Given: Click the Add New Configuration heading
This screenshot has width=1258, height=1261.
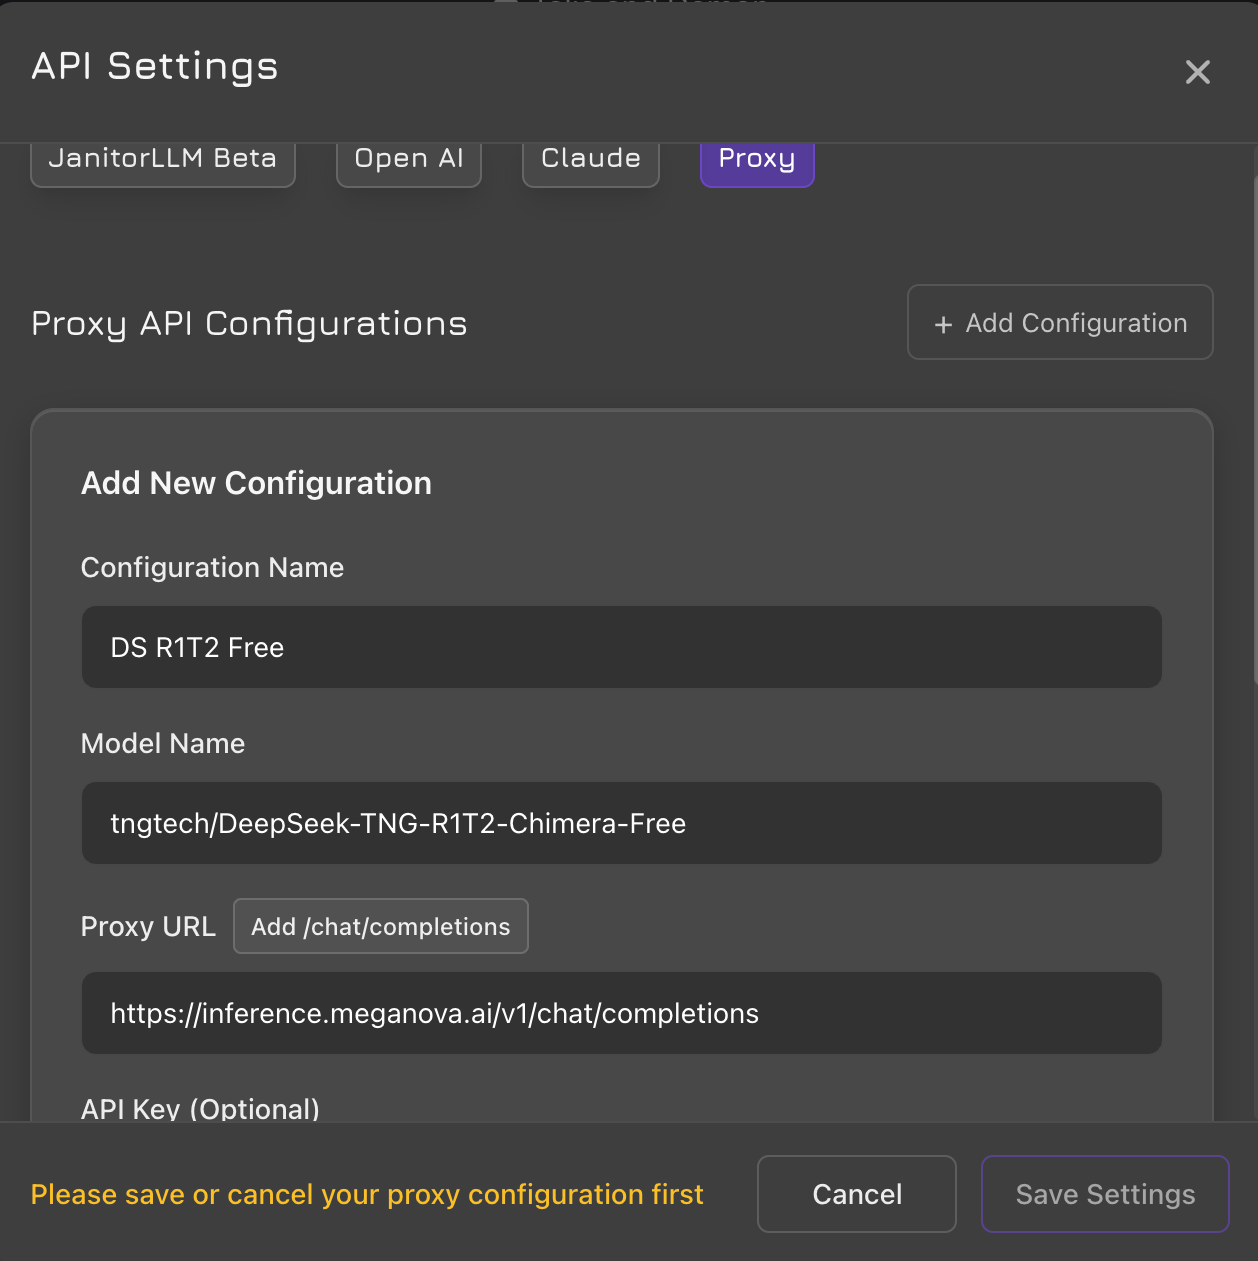Looking at the screenshot, I should [256, 483].
